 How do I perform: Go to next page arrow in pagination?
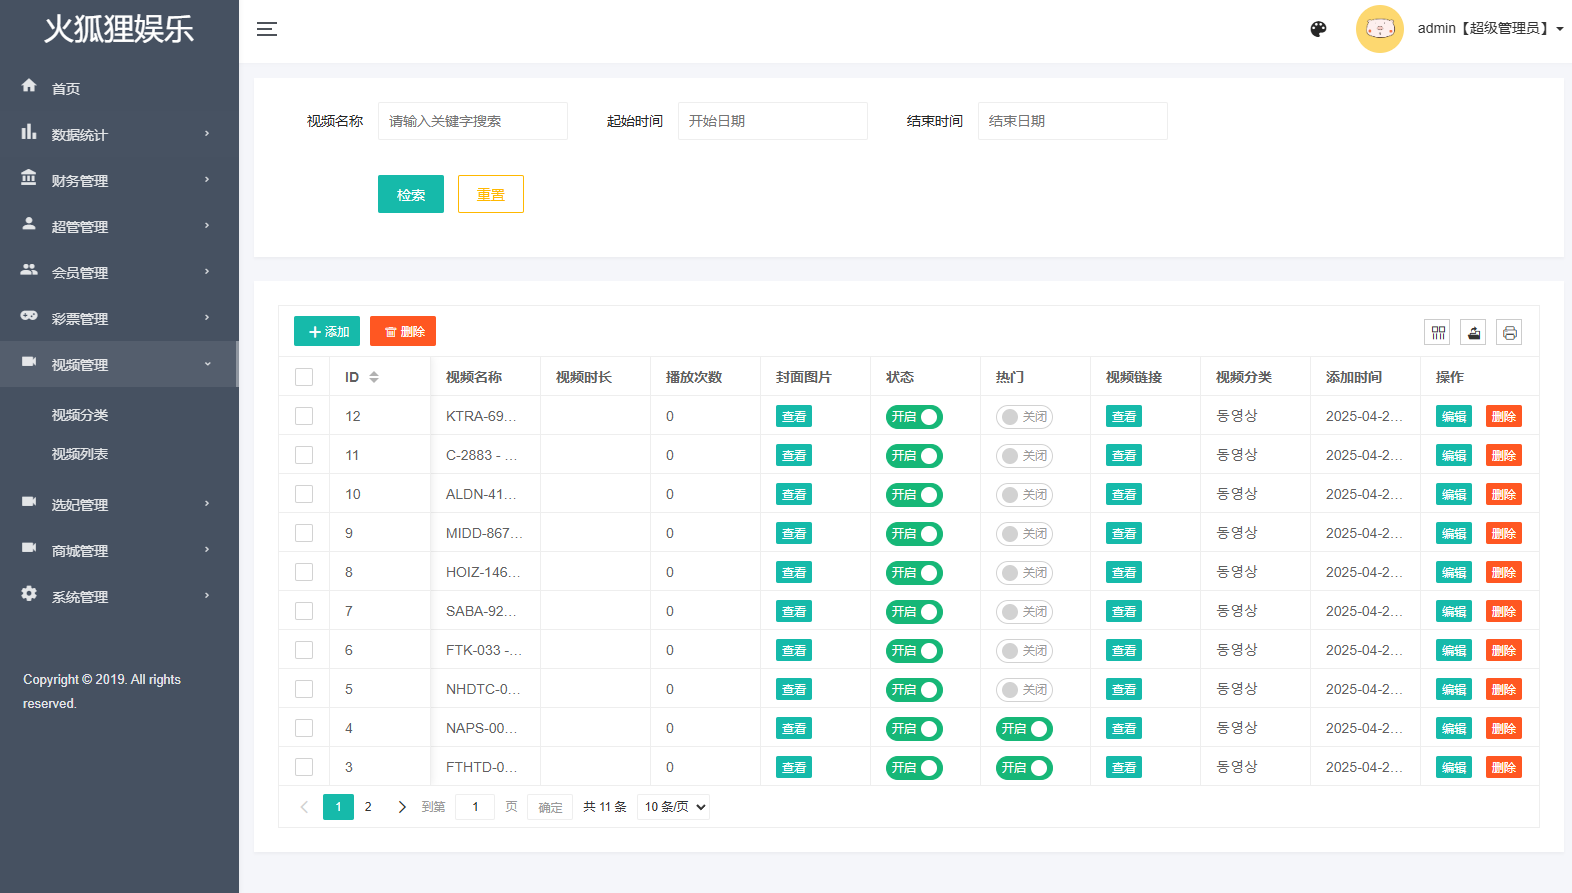coord(402,807)
